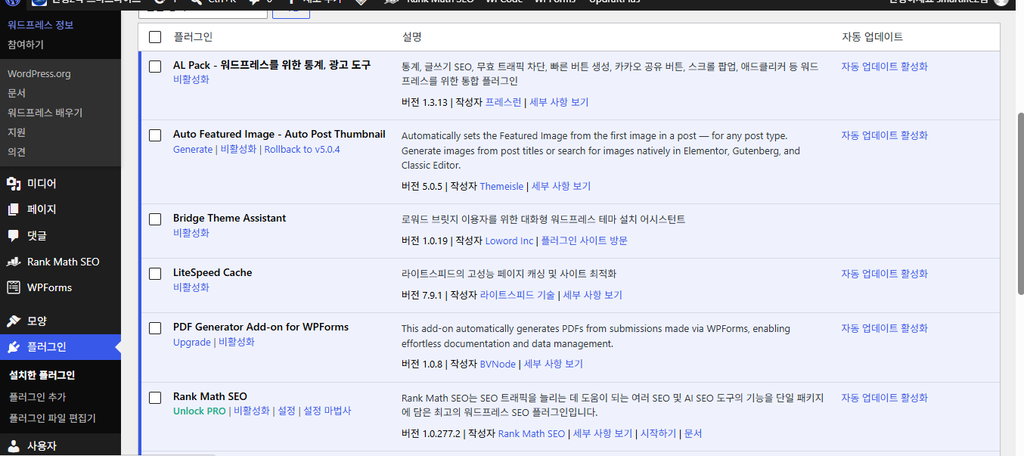Image resolution: width=1024 pixels, height=456 pixels.
Task: Click the Rank Math SEO sidebar icon
Action: tap(13, 262)
